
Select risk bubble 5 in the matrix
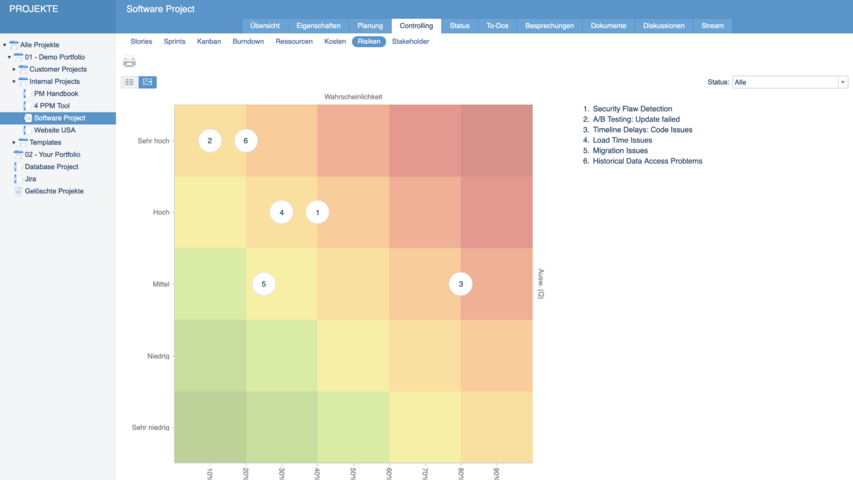(263, 284)
